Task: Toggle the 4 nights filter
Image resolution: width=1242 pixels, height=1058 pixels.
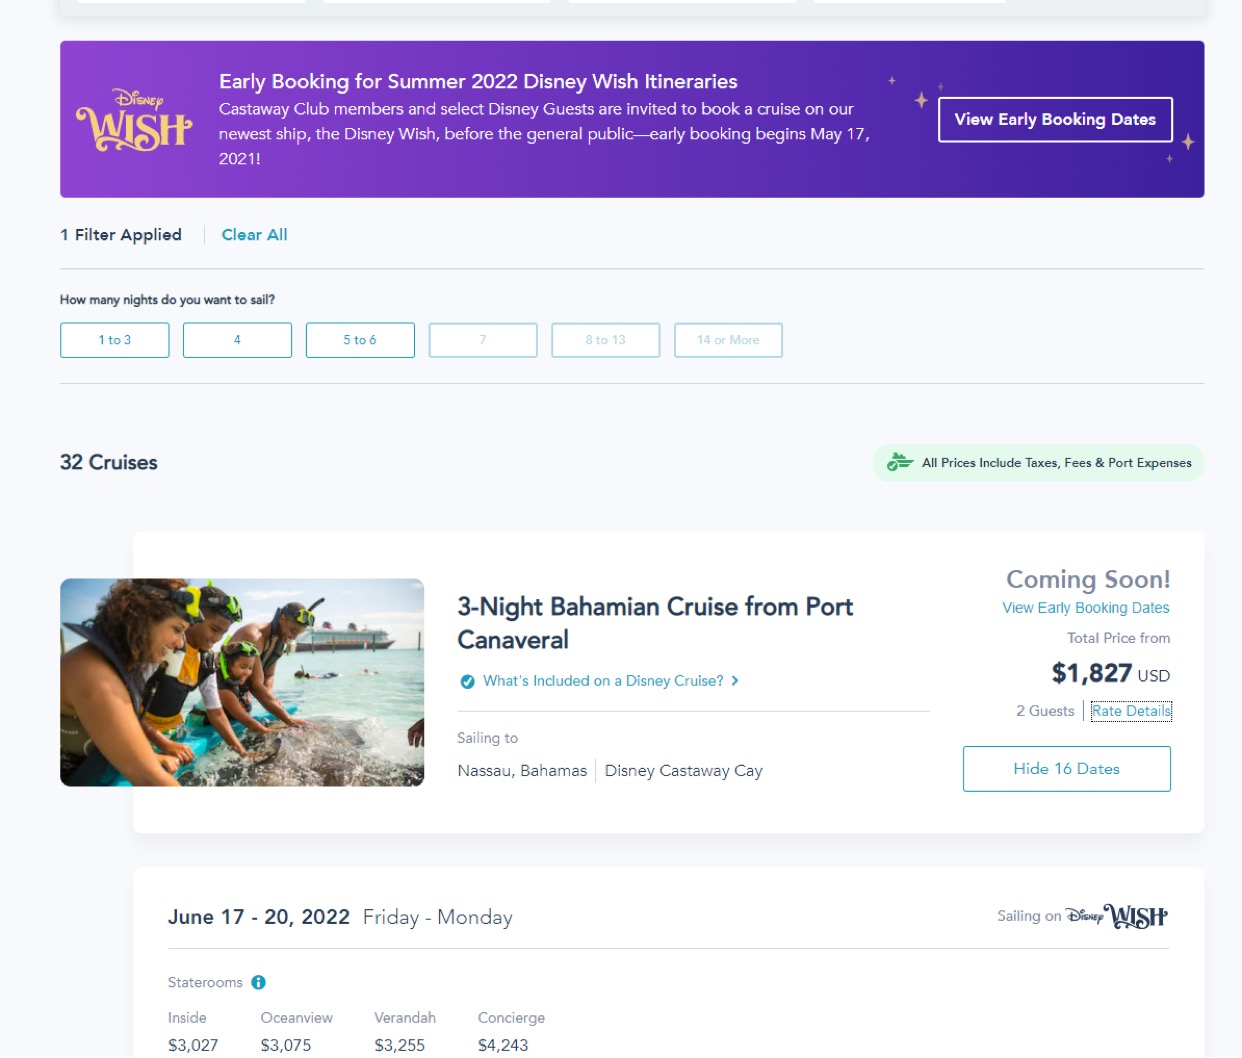Action: 237,340
